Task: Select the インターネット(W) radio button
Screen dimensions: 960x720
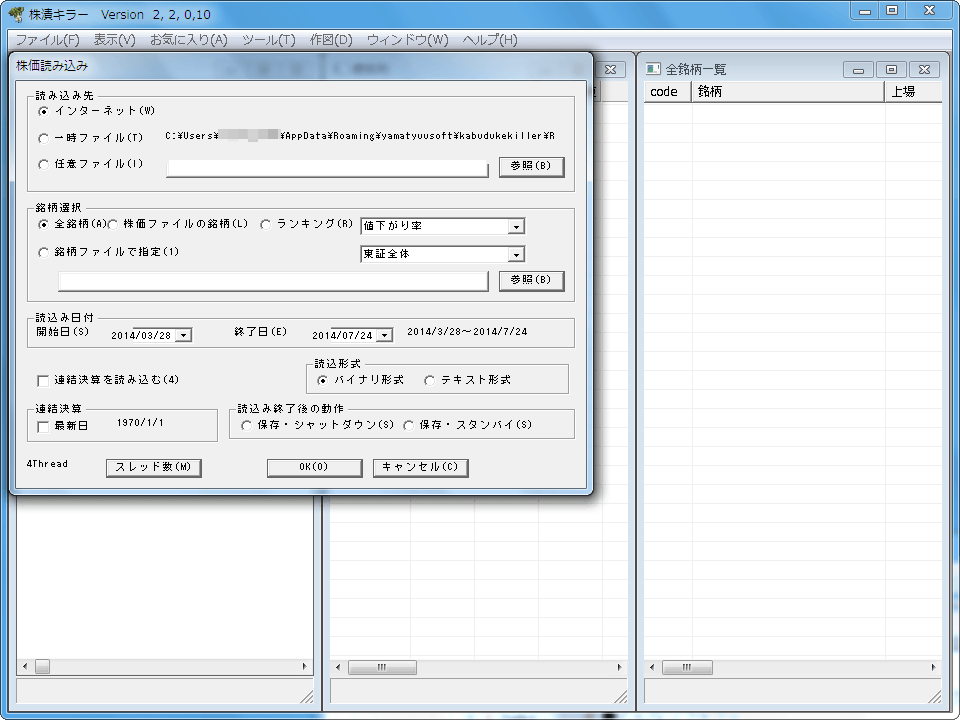Action: [43, 111]
